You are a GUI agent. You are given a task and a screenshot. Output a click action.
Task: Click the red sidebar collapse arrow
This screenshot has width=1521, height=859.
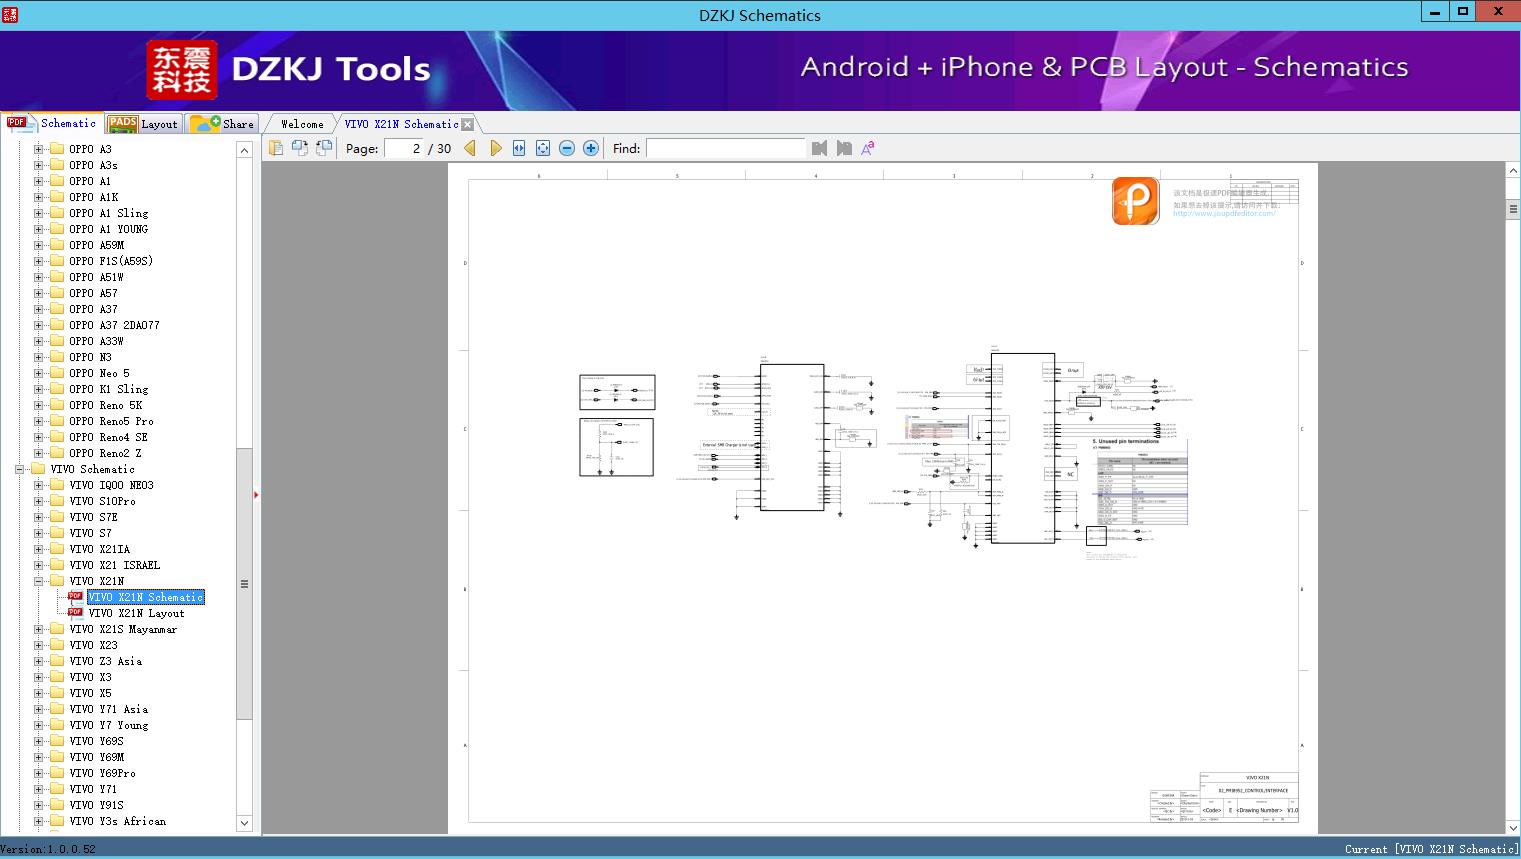[x=256, y=495]
